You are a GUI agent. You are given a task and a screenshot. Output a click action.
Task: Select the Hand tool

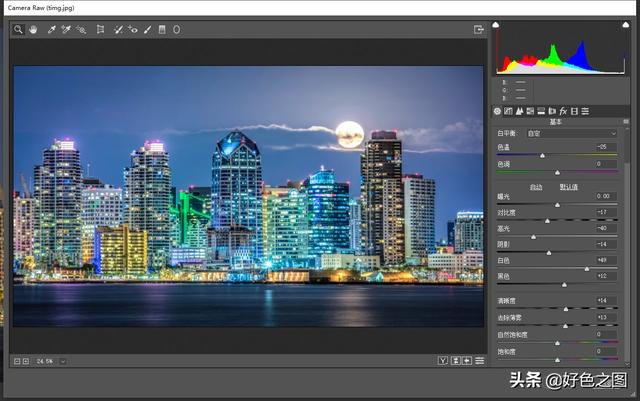32,30
